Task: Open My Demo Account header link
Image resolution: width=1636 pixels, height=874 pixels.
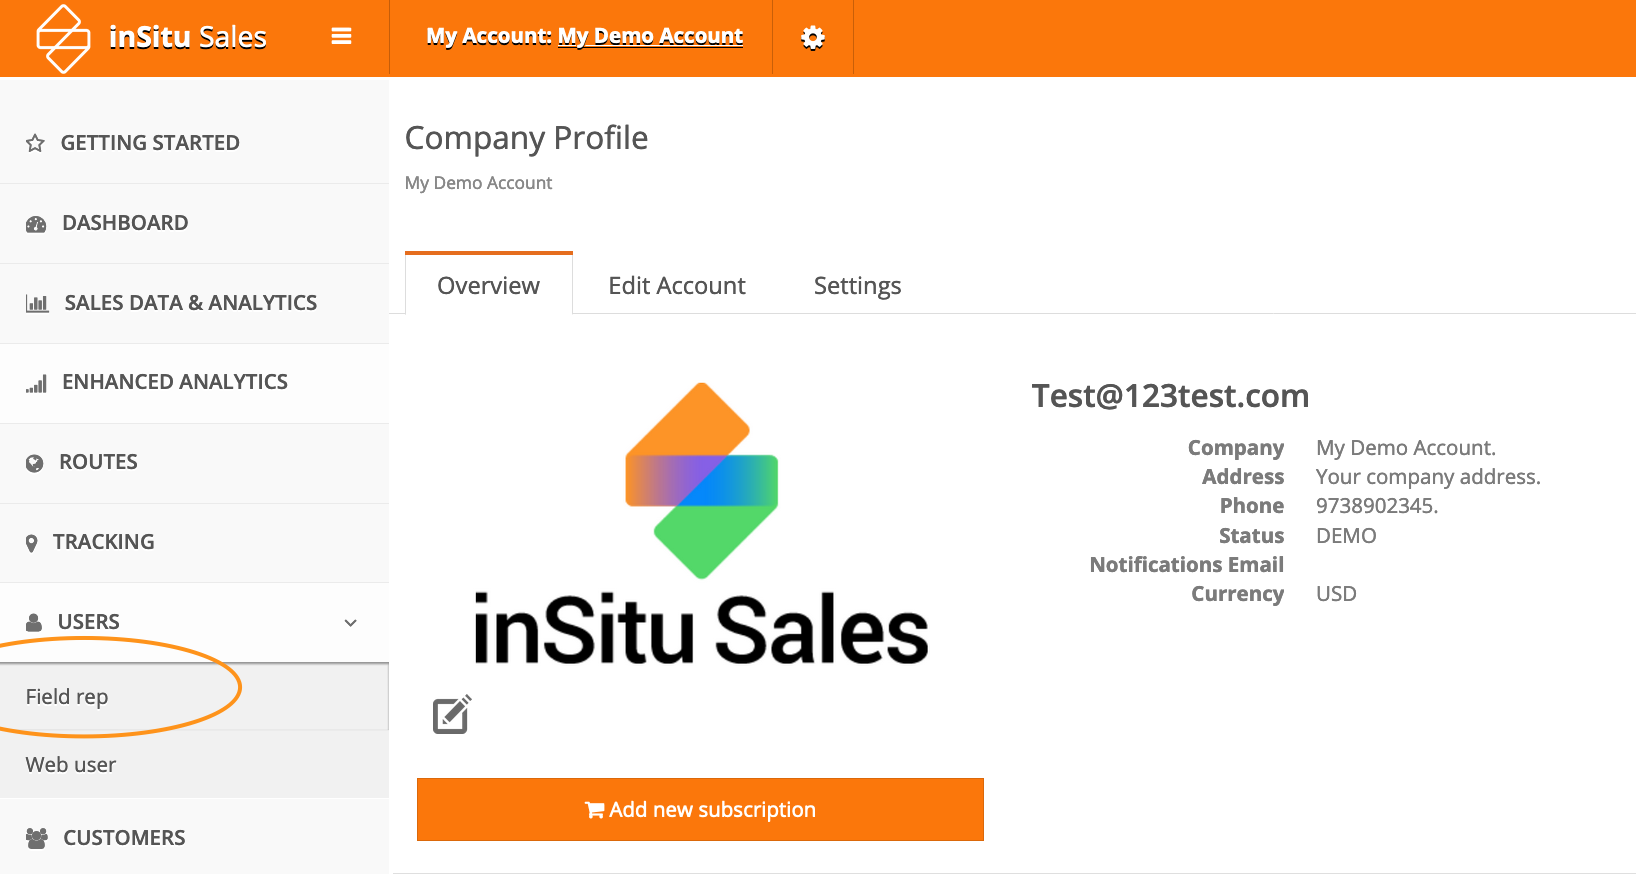Action: tap(650, 37)
